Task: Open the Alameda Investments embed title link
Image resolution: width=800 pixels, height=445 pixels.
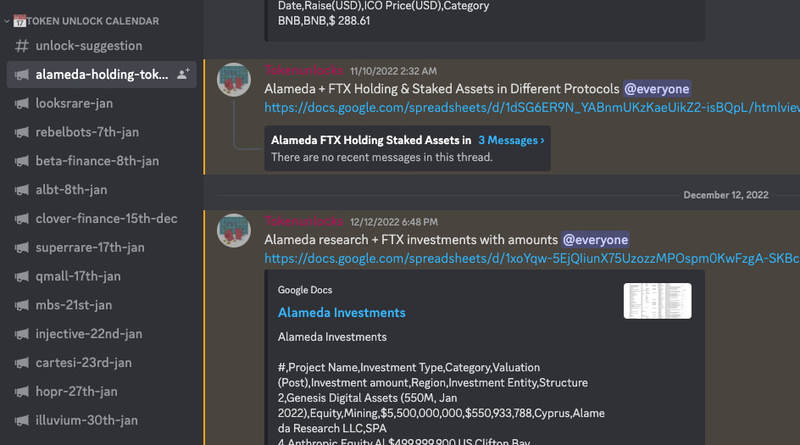Action: (x=342, y=313)
